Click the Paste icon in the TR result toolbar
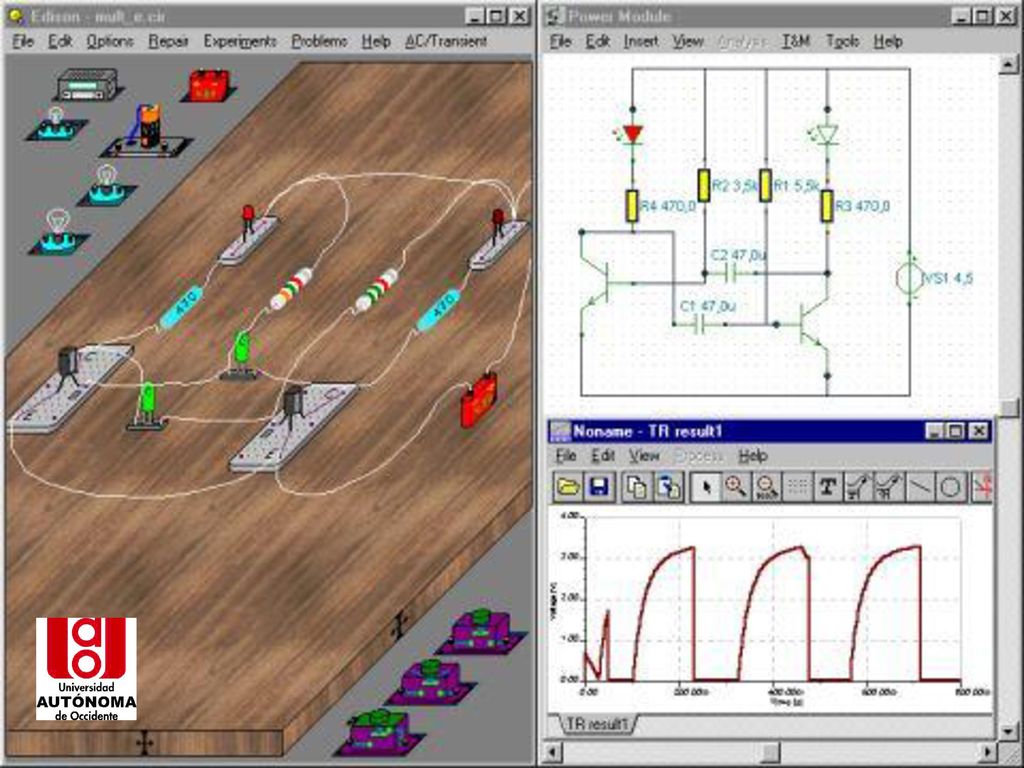 [x=668, y=487]
